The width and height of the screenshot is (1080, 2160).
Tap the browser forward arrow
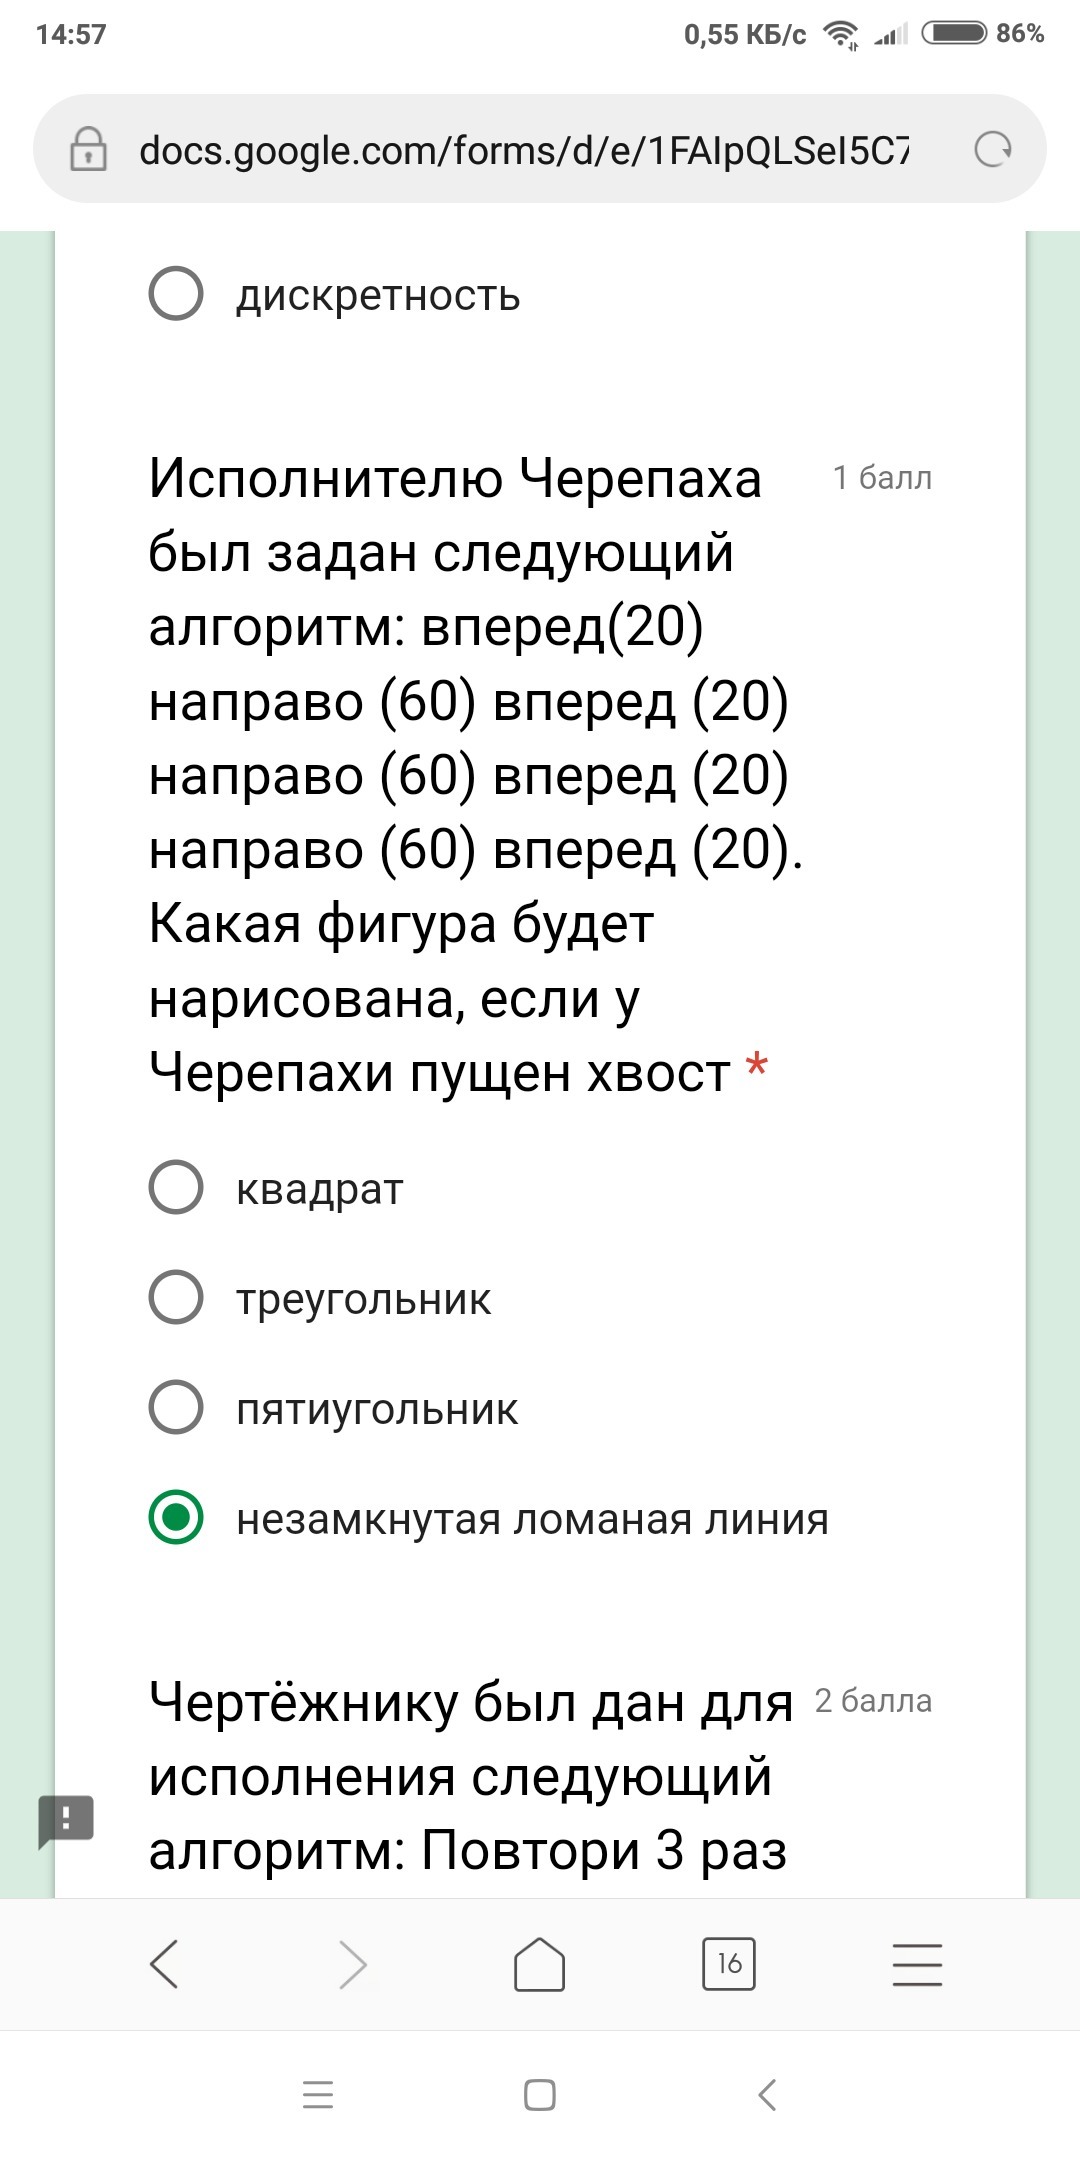coord(352,1964)
